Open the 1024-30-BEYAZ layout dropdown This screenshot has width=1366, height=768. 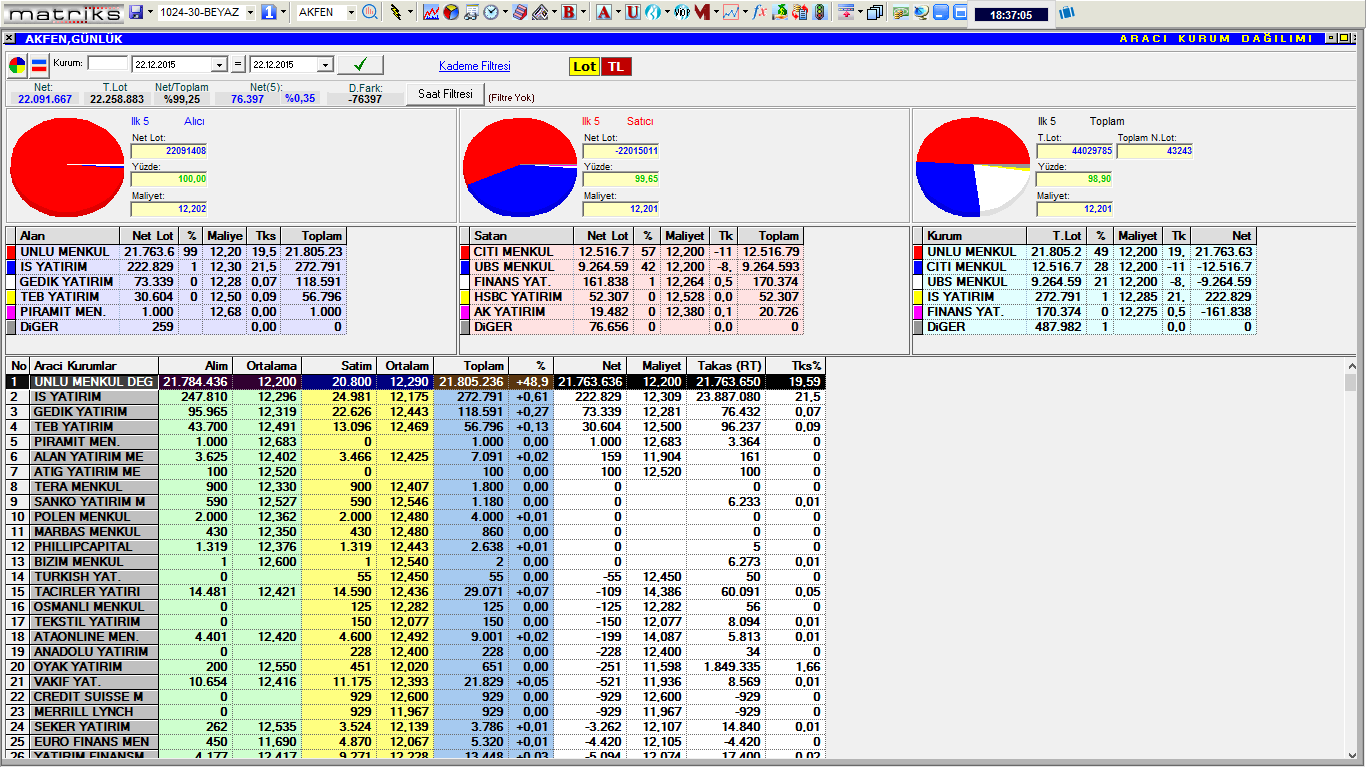coord(247,12)
